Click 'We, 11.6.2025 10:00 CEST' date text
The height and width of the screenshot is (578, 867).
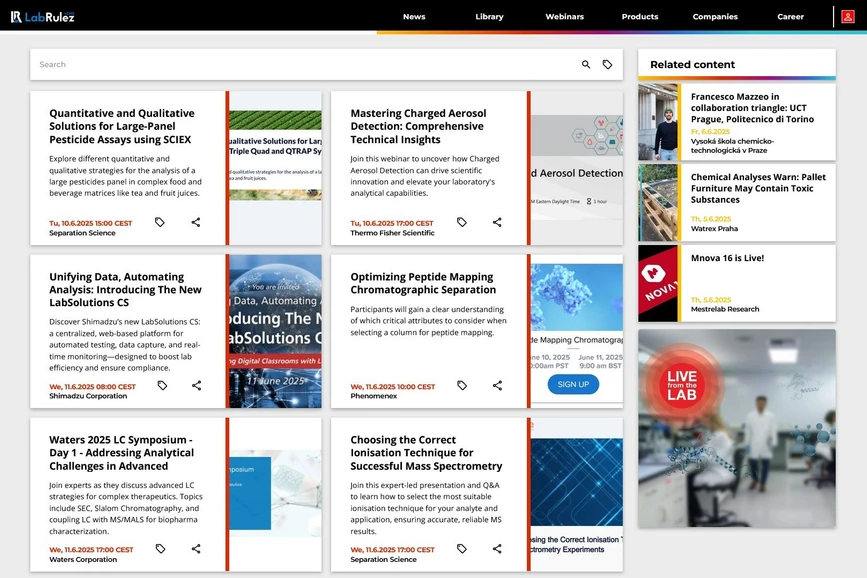pyautogui.click(x=393, y=387)
